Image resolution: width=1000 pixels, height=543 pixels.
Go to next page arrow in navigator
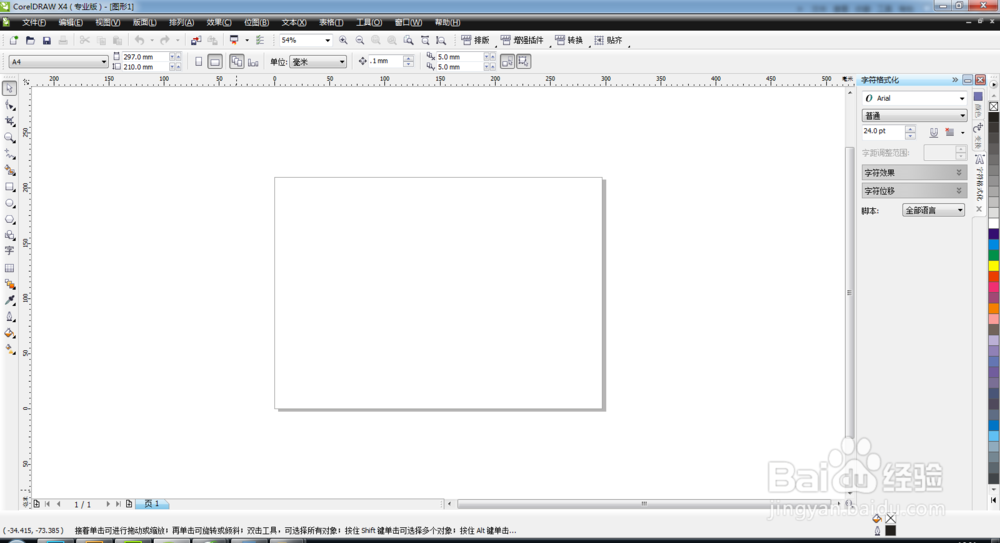108,504
